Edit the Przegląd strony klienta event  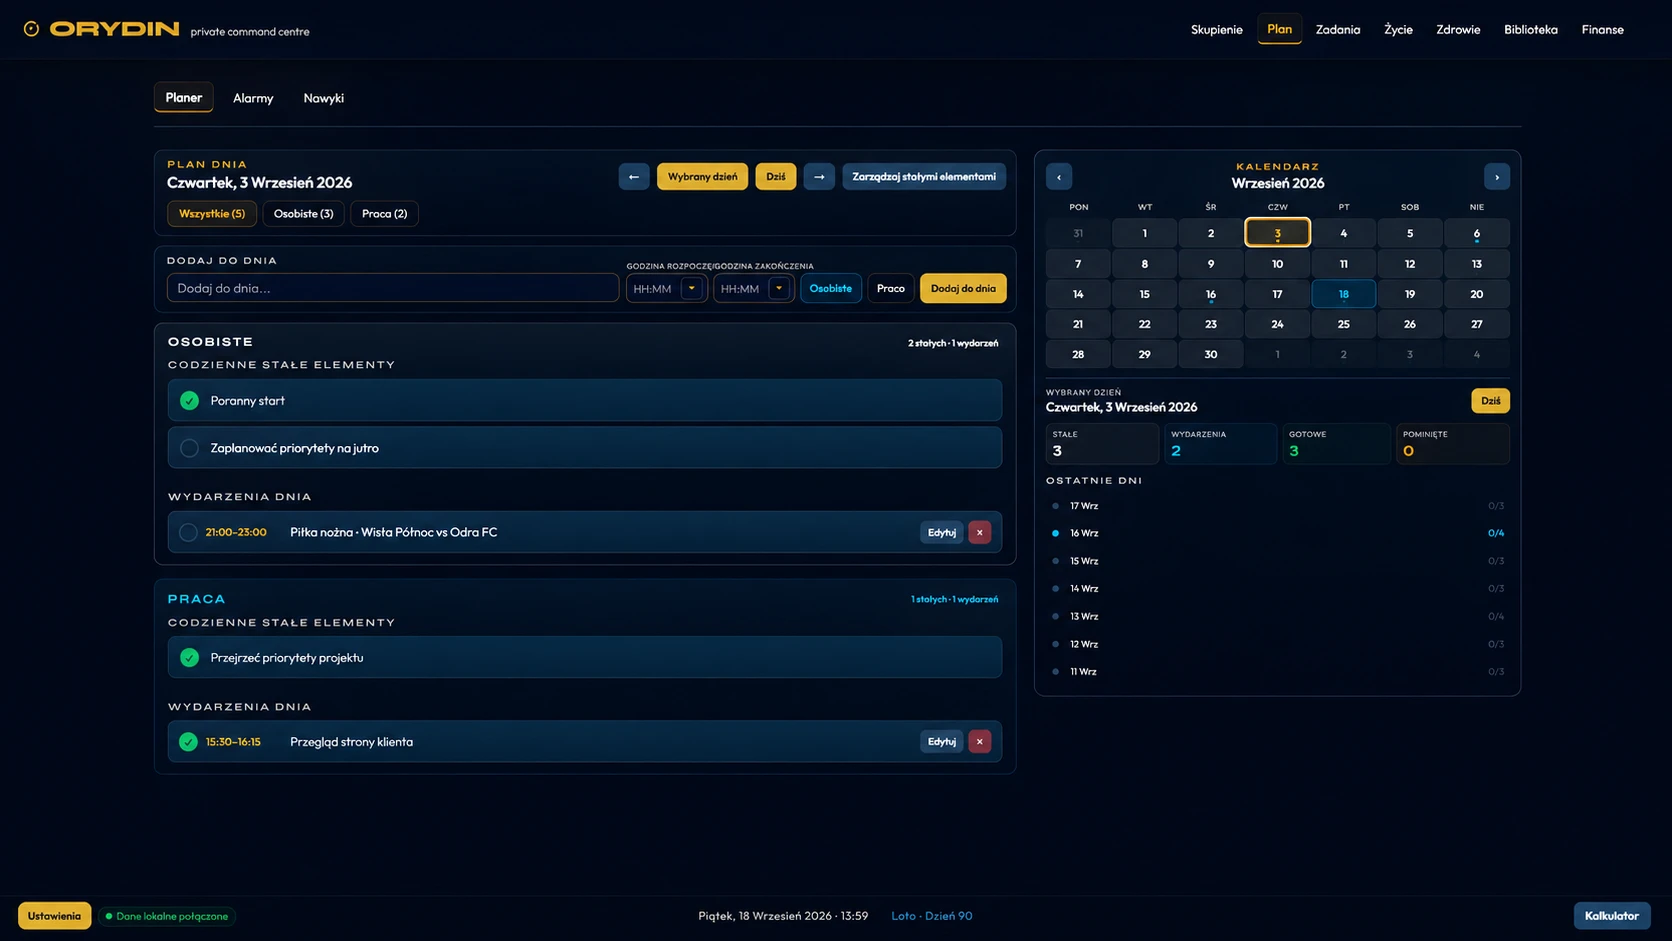pos(942,741)
